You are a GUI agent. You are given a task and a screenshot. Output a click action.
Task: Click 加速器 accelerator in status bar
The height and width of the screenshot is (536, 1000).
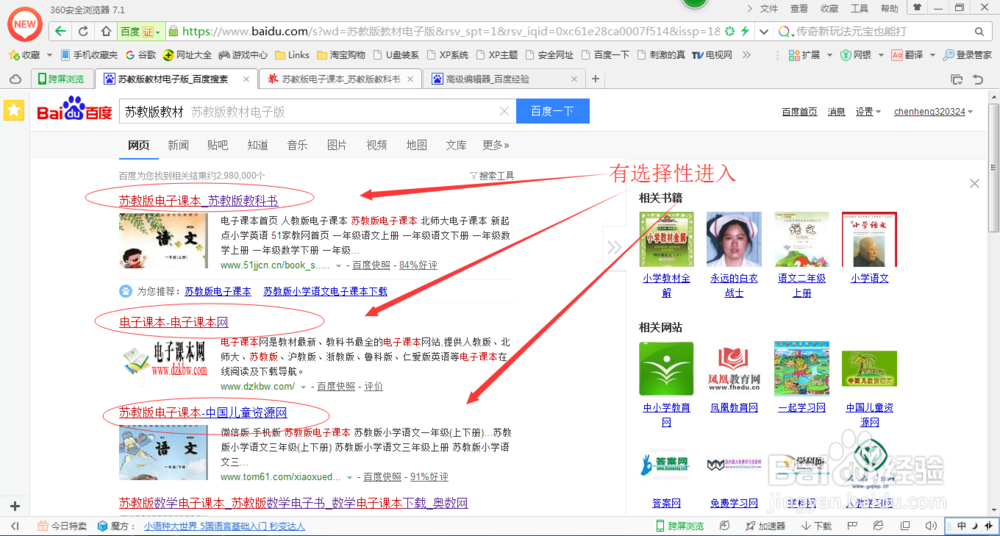coord(763,526)
